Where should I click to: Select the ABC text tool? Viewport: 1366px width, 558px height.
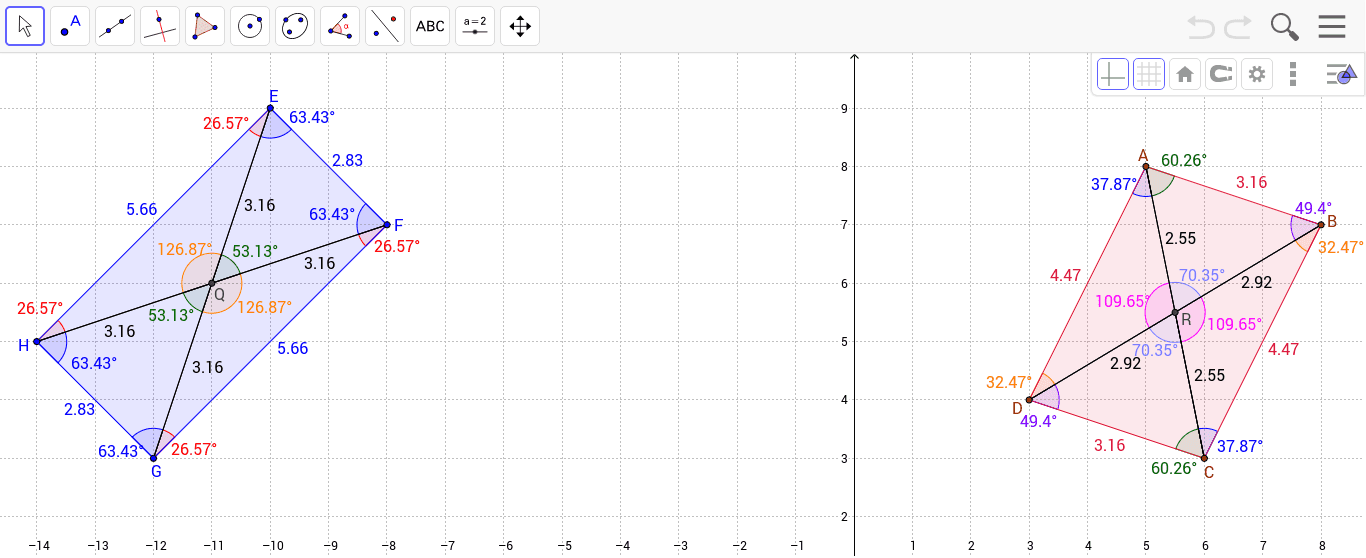click(x=430, y=26)
